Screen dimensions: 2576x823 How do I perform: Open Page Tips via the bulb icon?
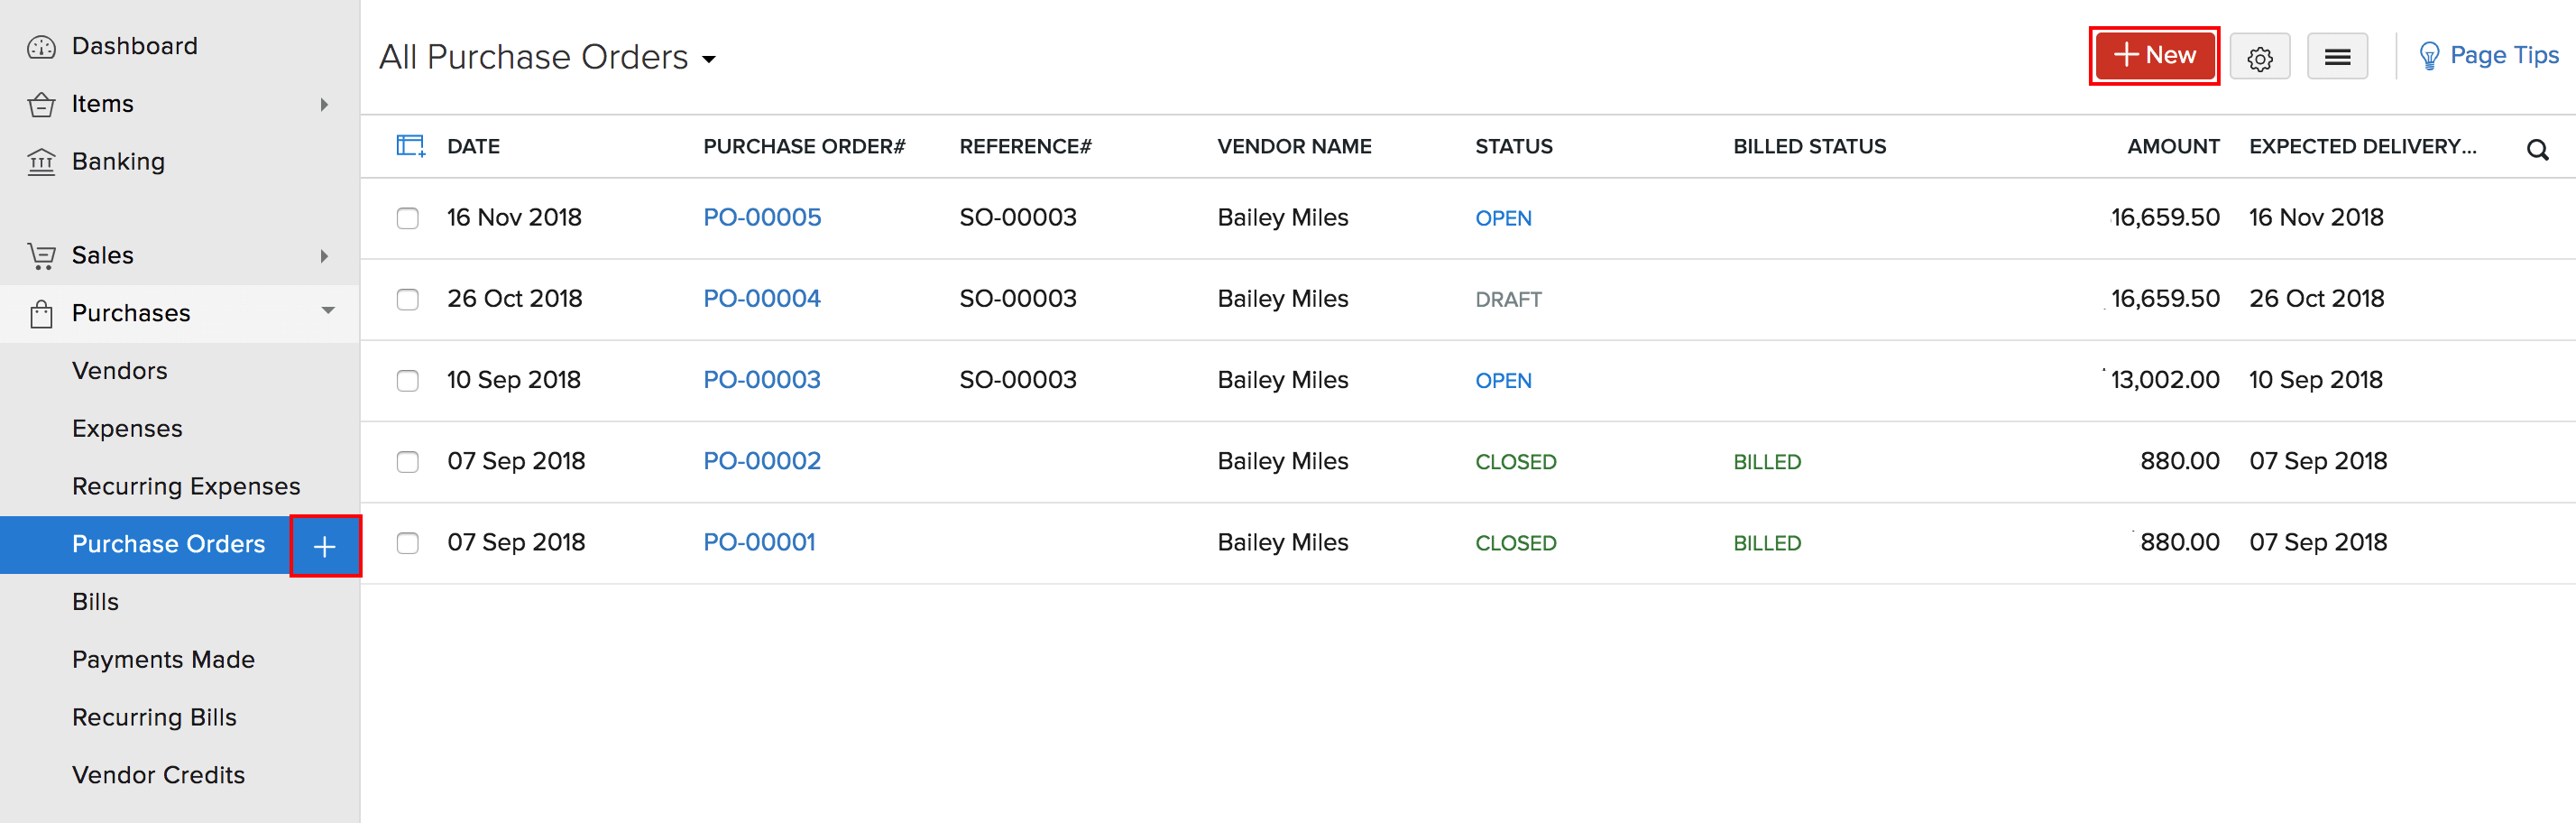point(2430,55)
